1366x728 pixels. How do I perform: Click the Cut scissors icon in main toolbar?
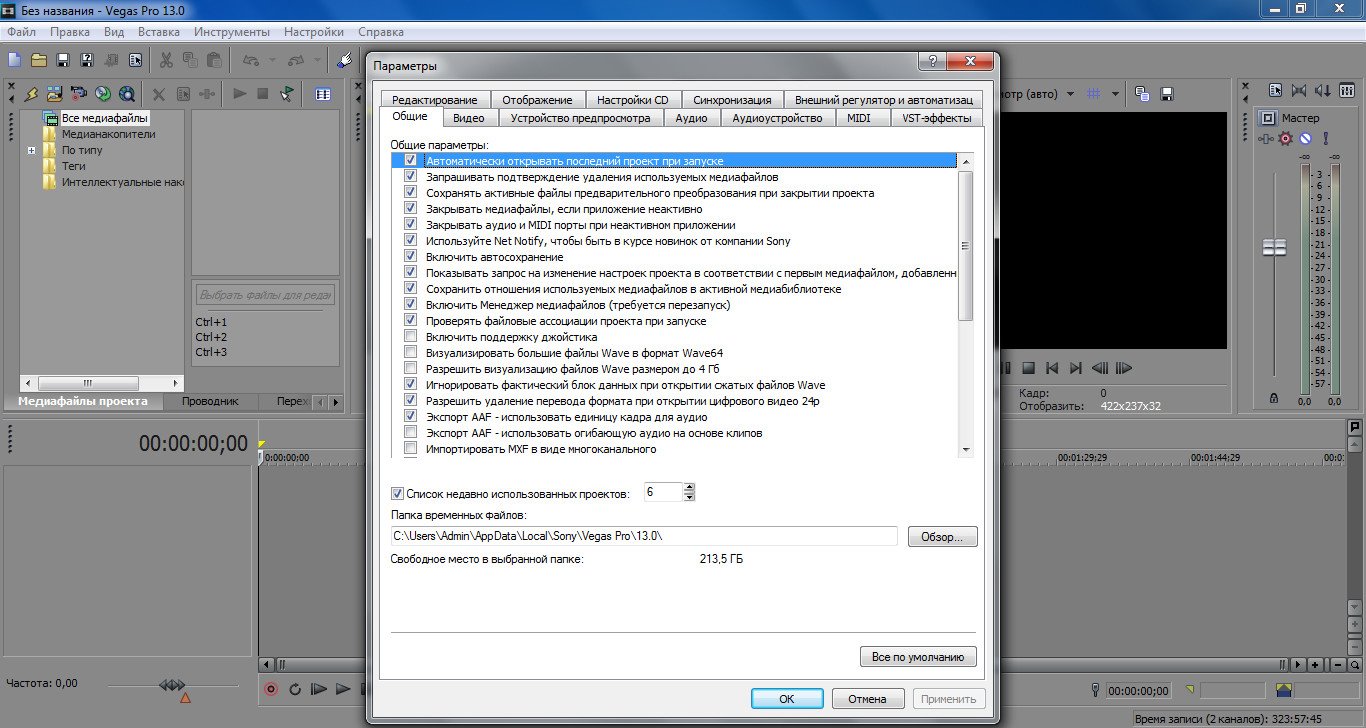click(166, 61)
